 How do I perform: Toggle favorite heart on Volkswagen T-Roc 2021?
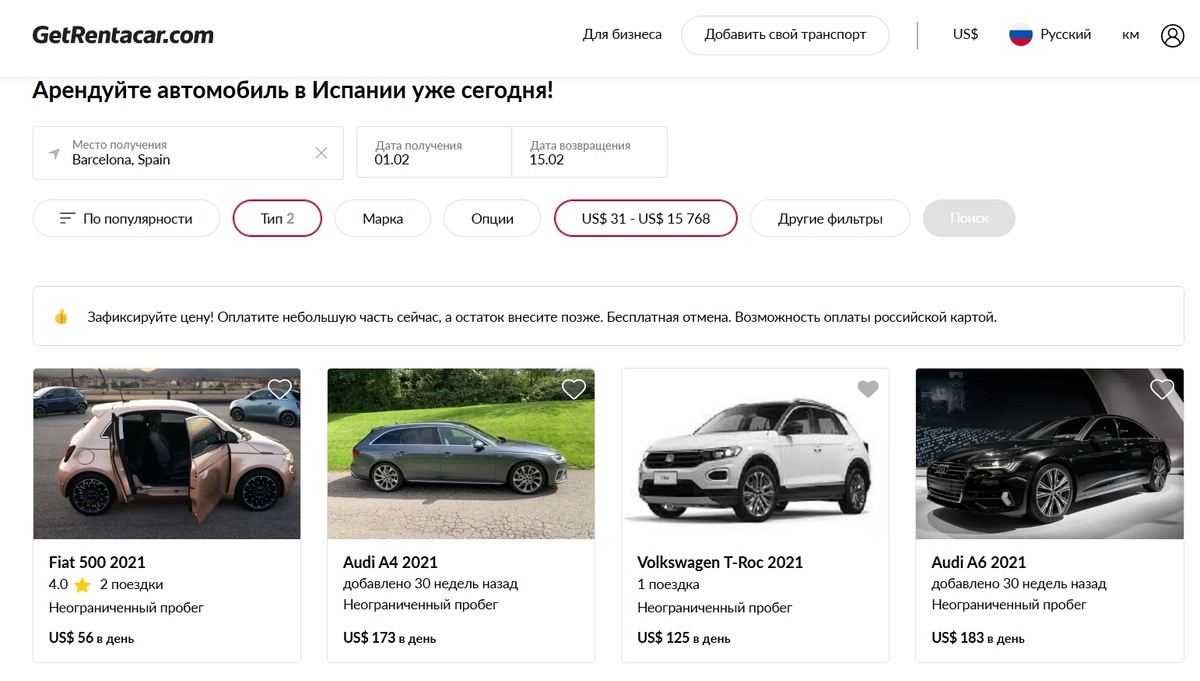(x=868, y=389)
